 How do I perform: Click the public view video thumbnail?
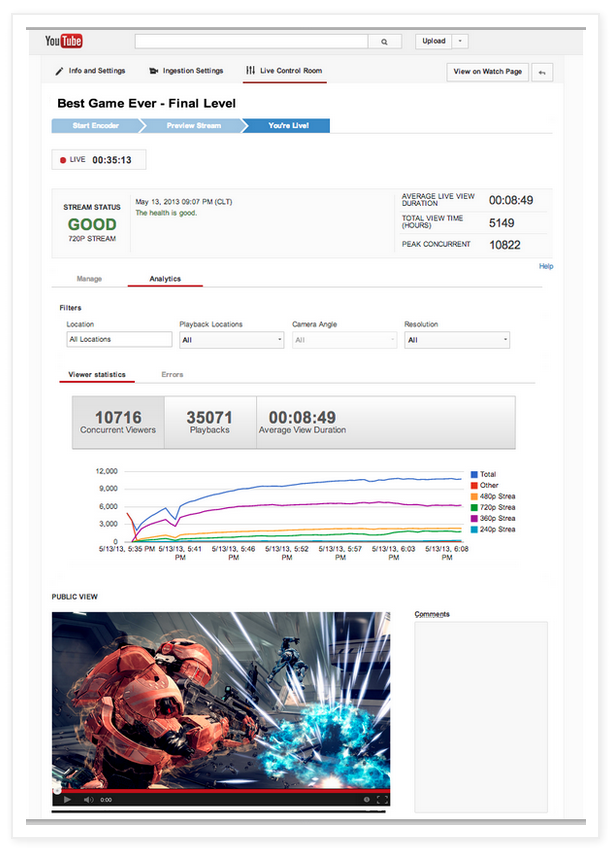(221, 700)
